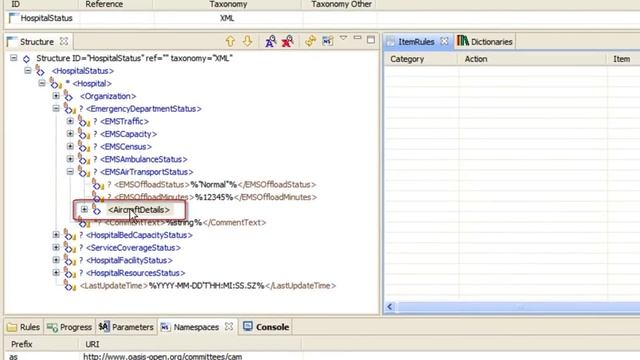The height and width of the screenshot is (360, 640).
Task: Click the yellow down arrow in Structure toolbar
Action: (x=247, y=41)
